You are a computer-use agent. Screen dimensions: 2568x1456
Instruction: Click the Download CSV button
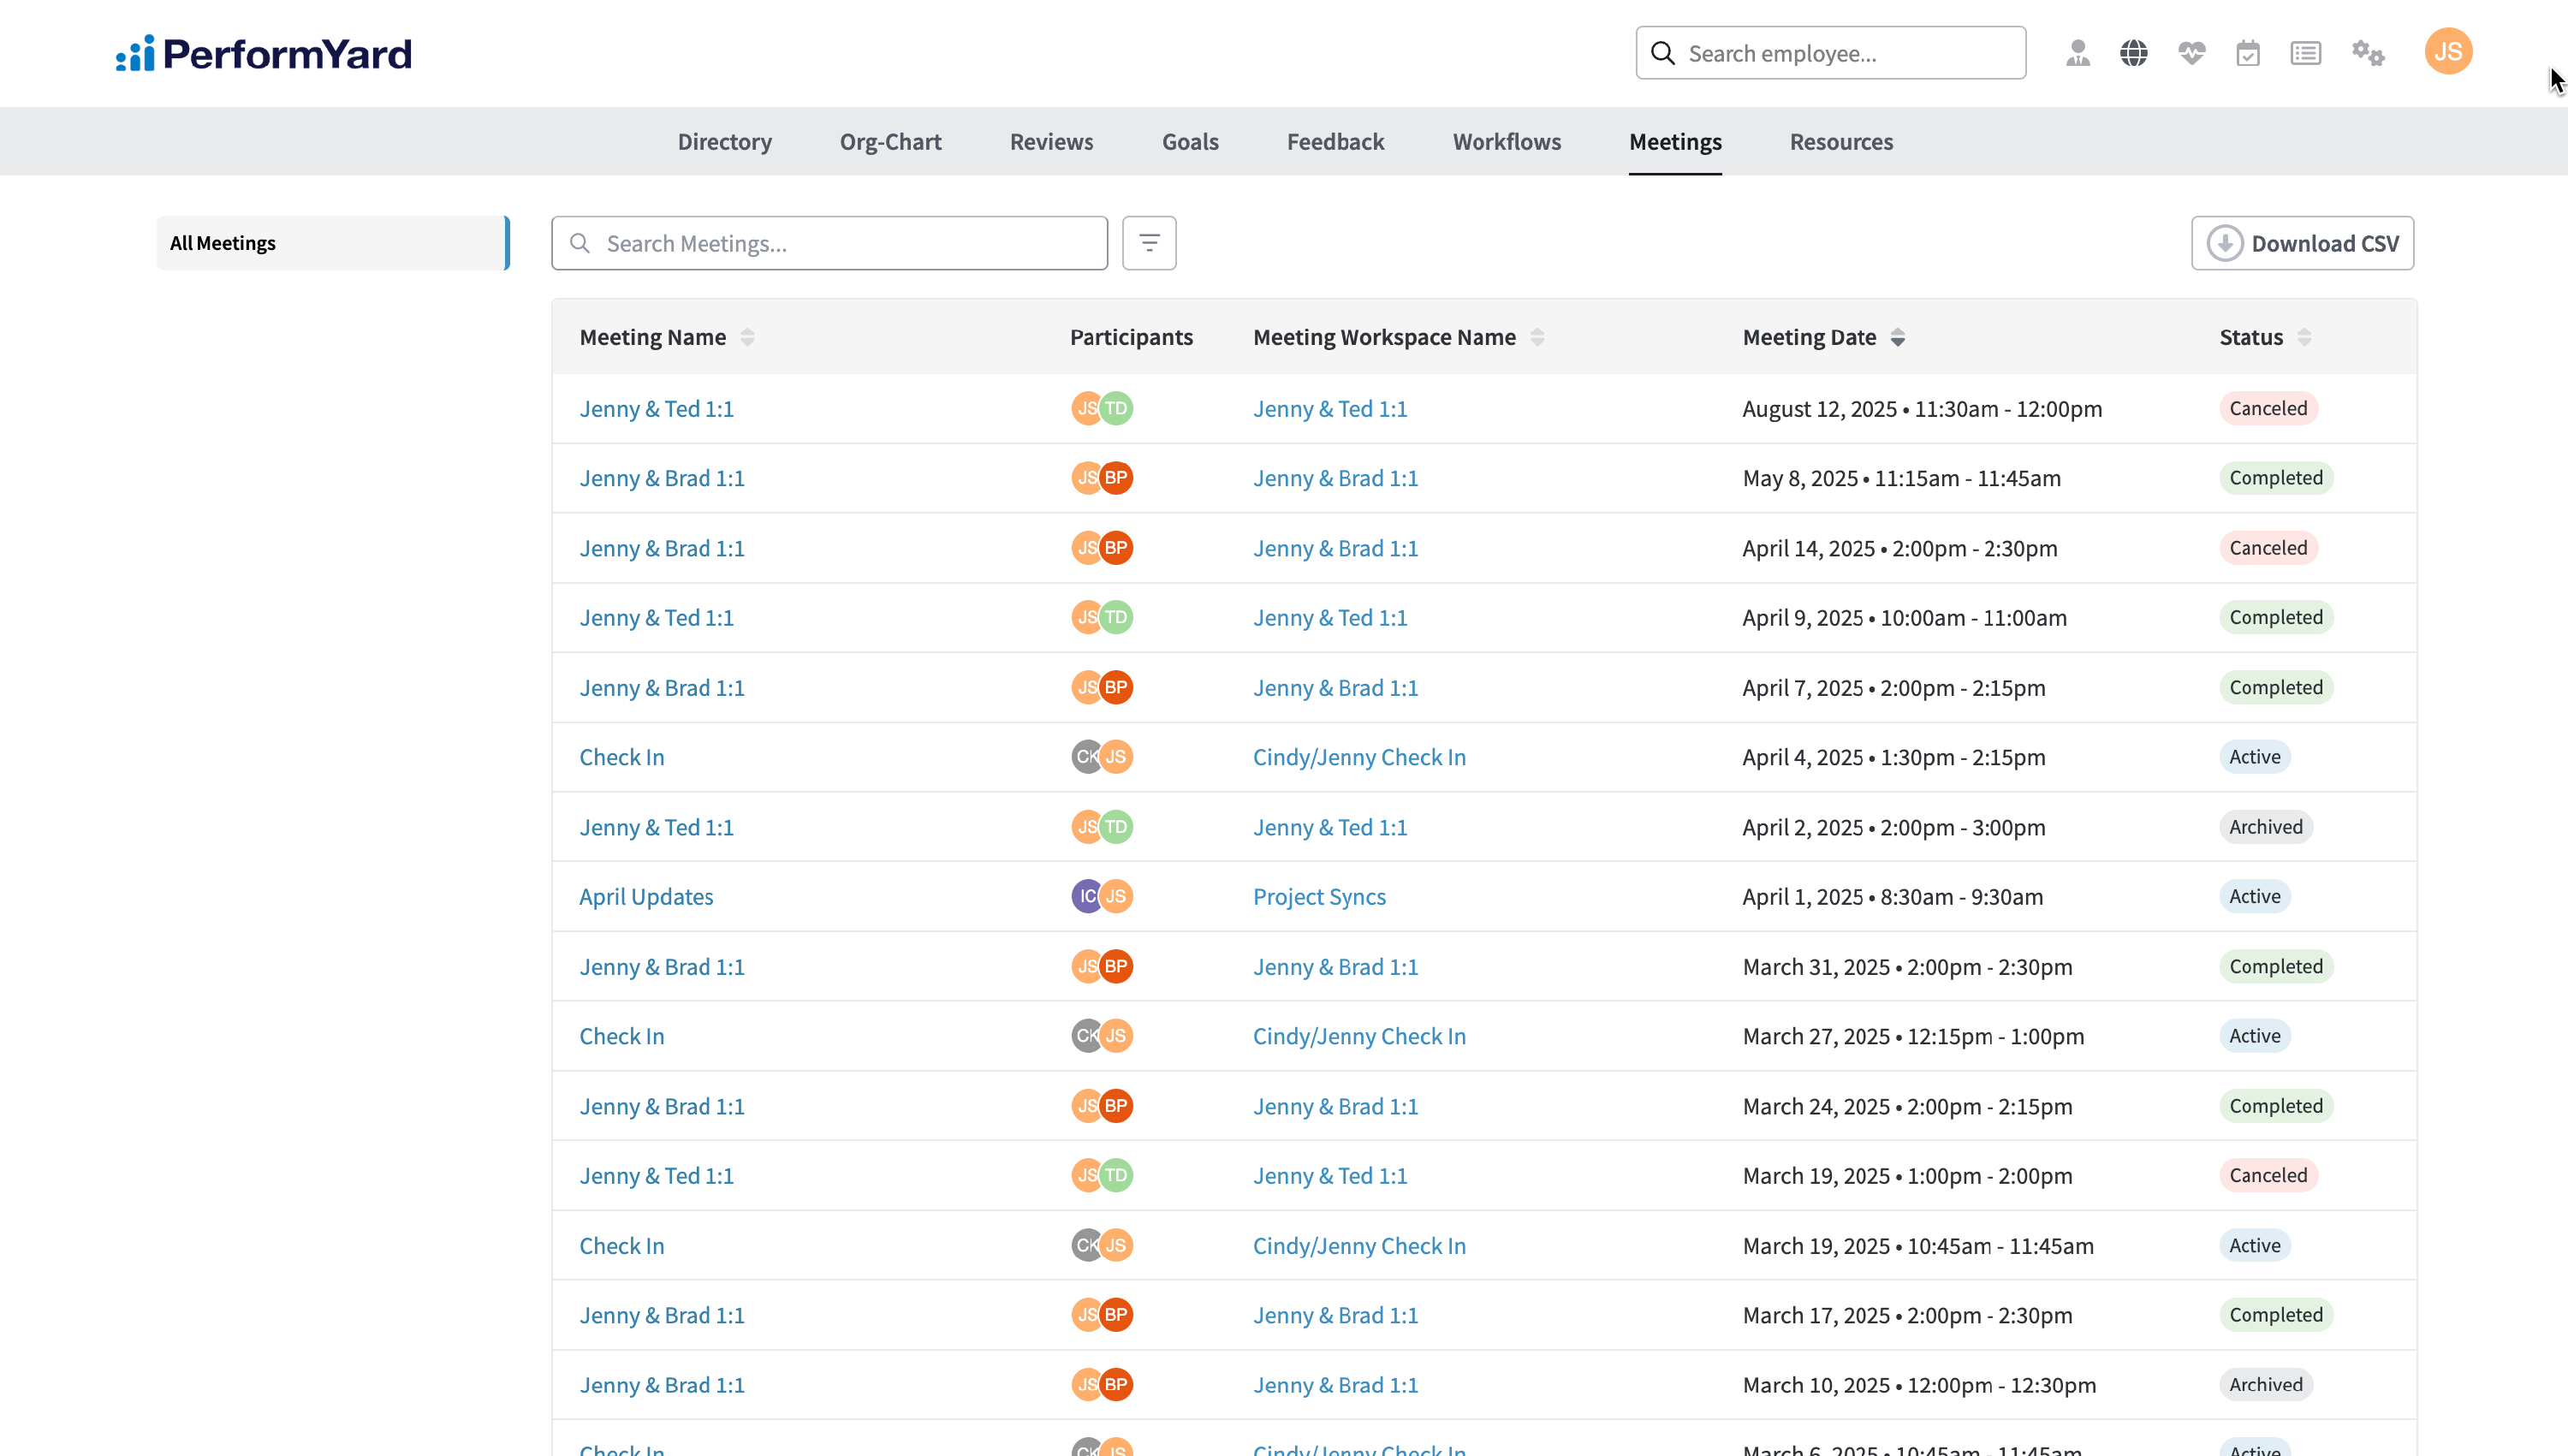pos(2302,243)
